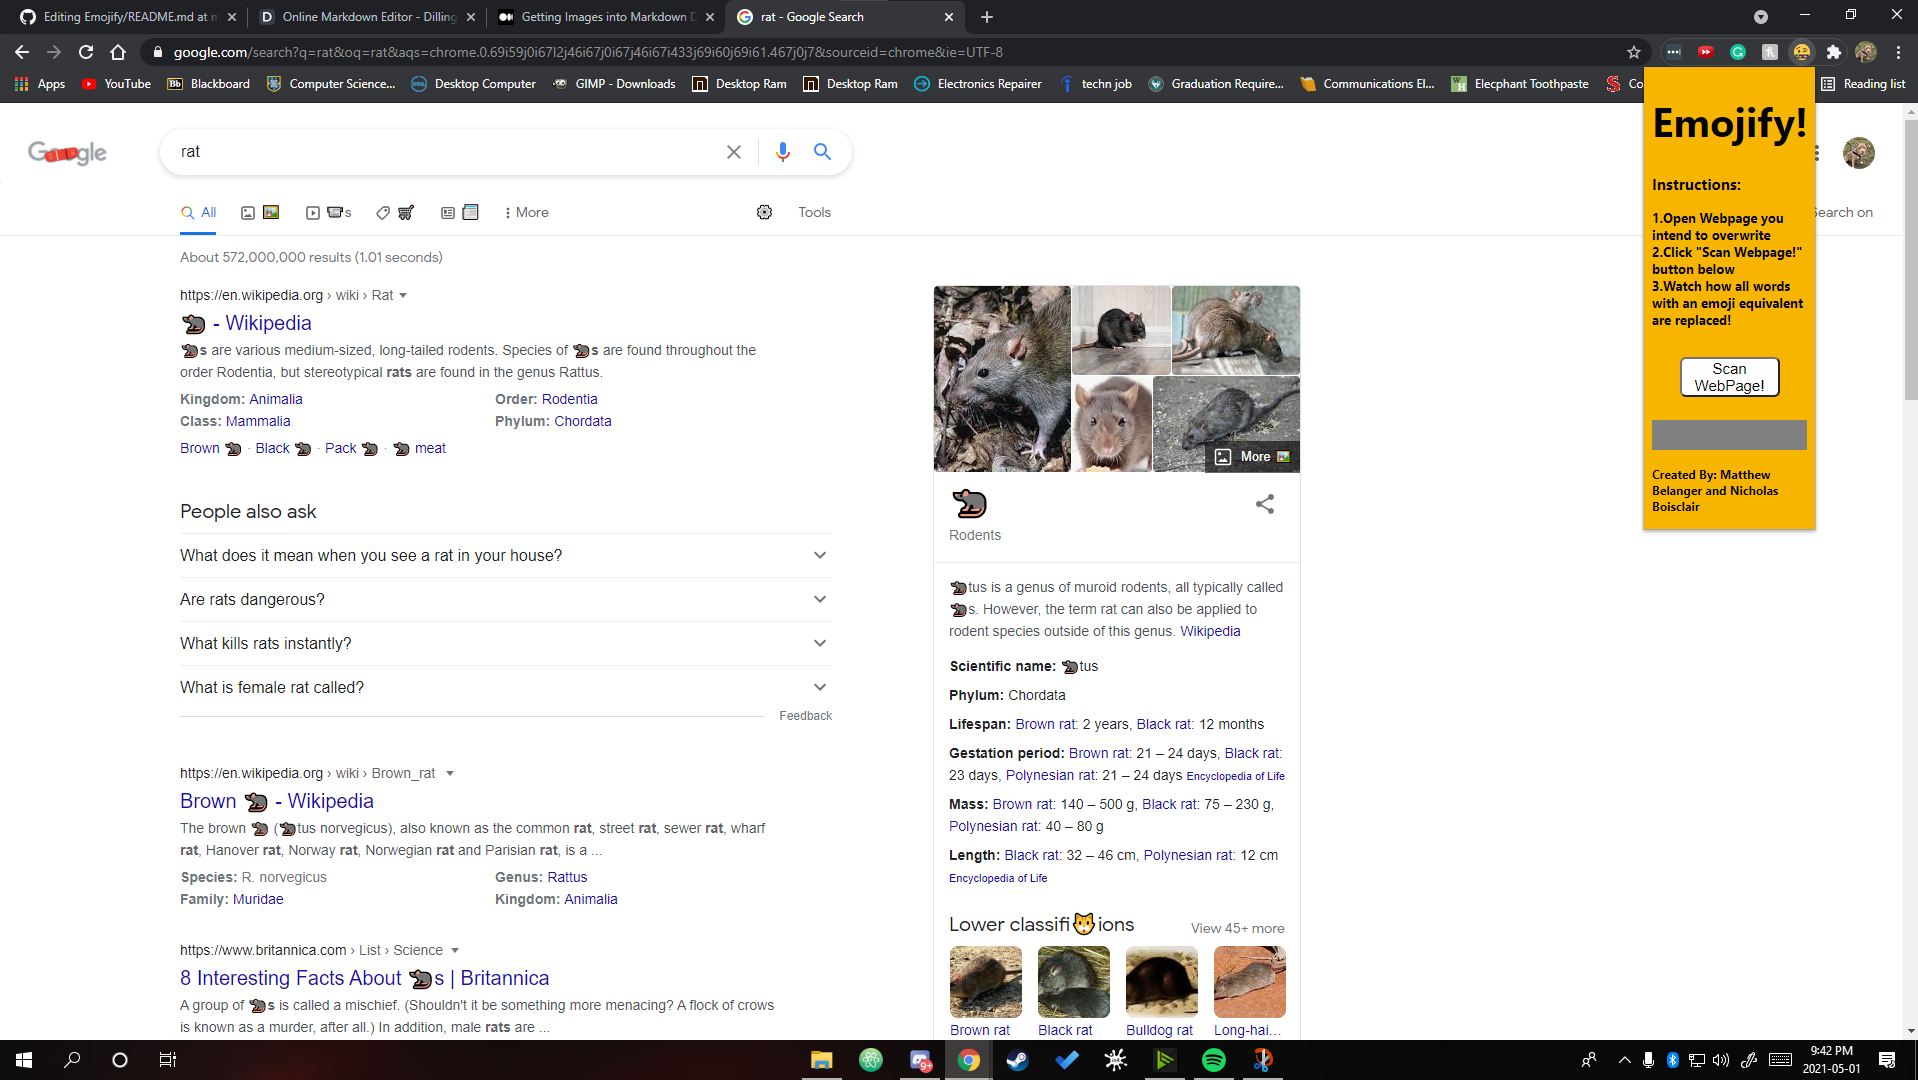Click the Scan WebPage! button

pyautogui.click(x=1729, y=377)
